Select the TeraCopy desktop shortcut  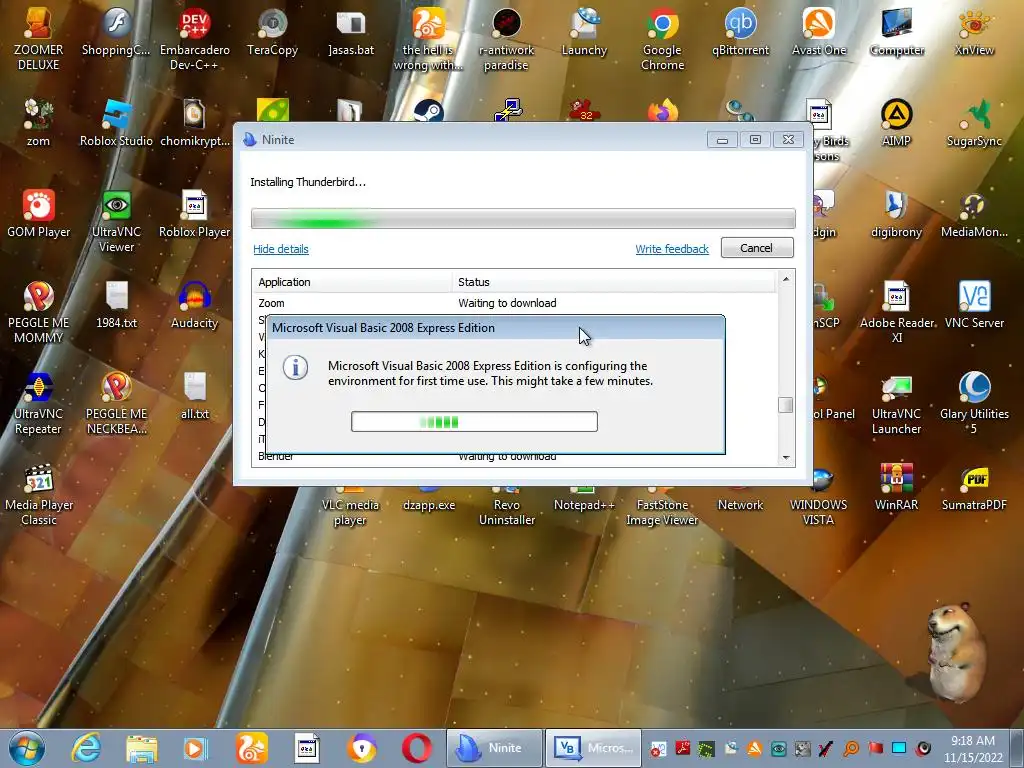(x=272, y=31)
